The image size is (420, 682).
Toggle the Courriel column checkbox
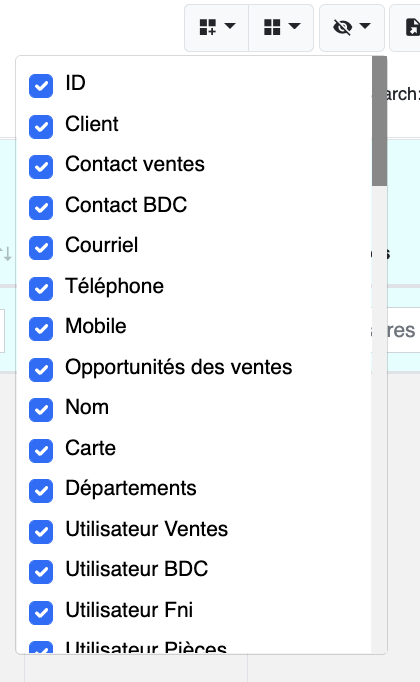click(41, 248)
